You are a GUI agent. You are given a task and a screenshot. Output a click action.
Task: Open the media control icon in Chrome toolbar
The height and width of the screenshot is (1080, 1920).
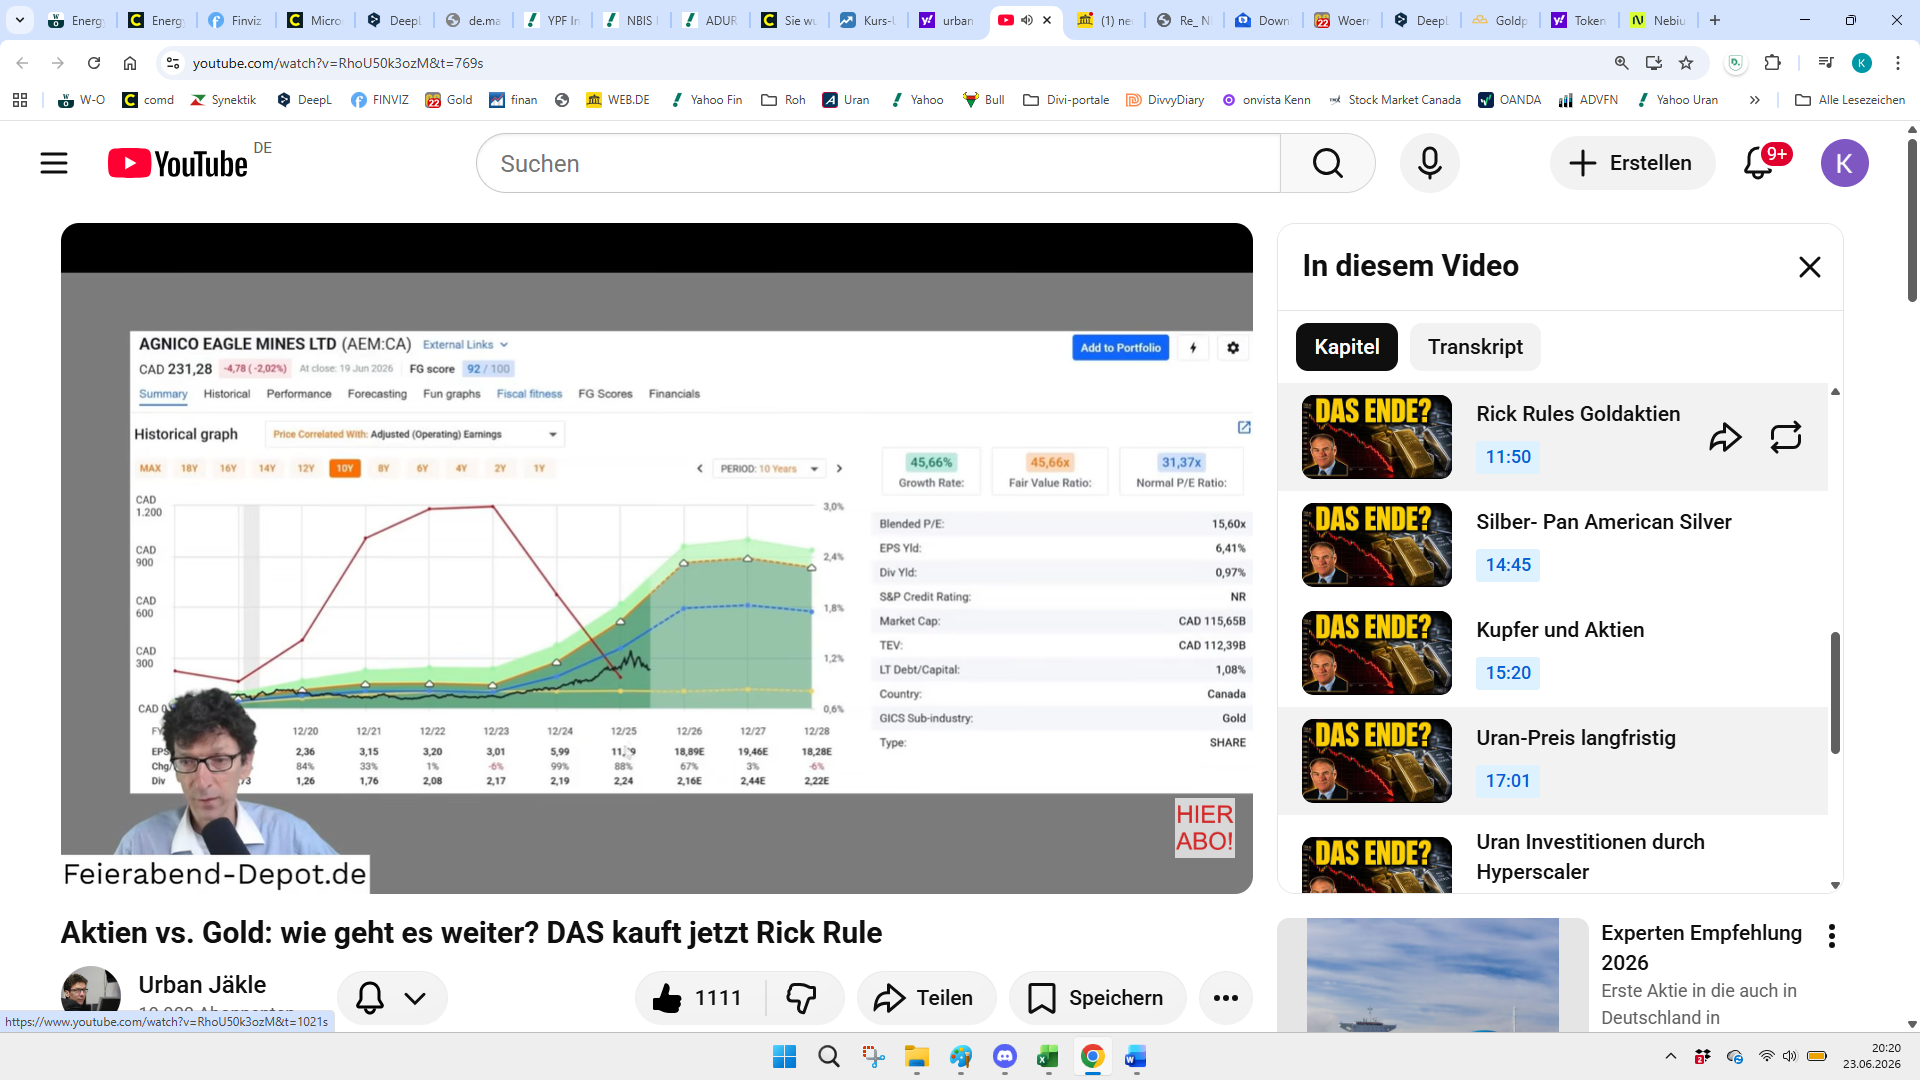pos(1826,63)
